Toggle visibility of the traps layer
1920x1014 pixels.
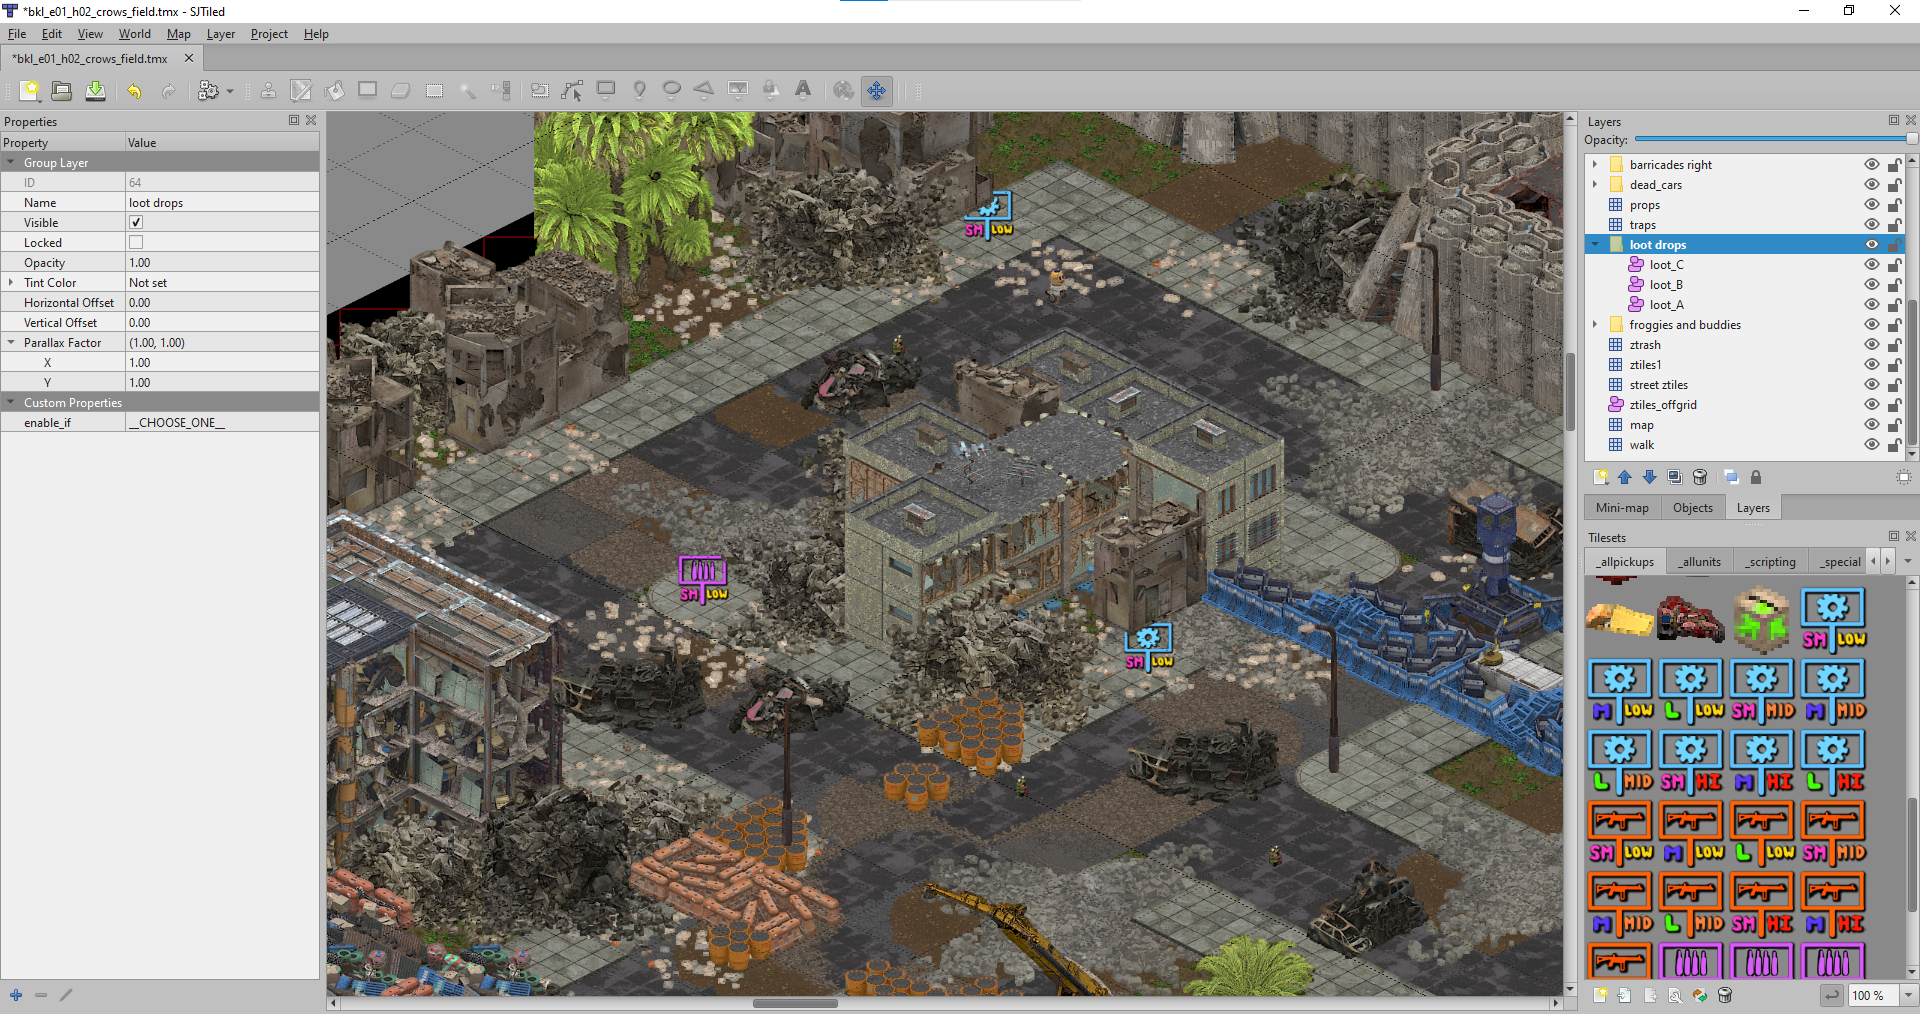click(x=1872, y=225)
